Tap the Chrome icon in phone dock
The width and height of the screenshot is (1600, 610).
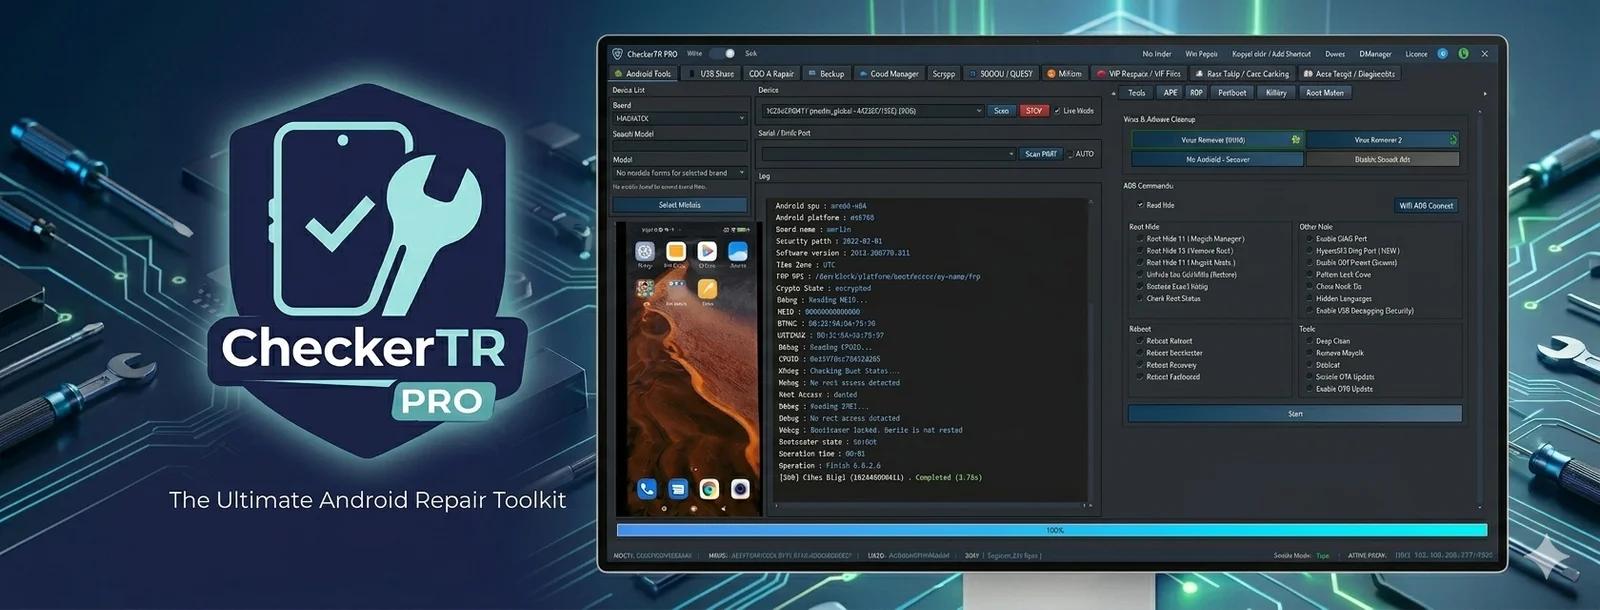pyautogui.click(x=709, y=489)
